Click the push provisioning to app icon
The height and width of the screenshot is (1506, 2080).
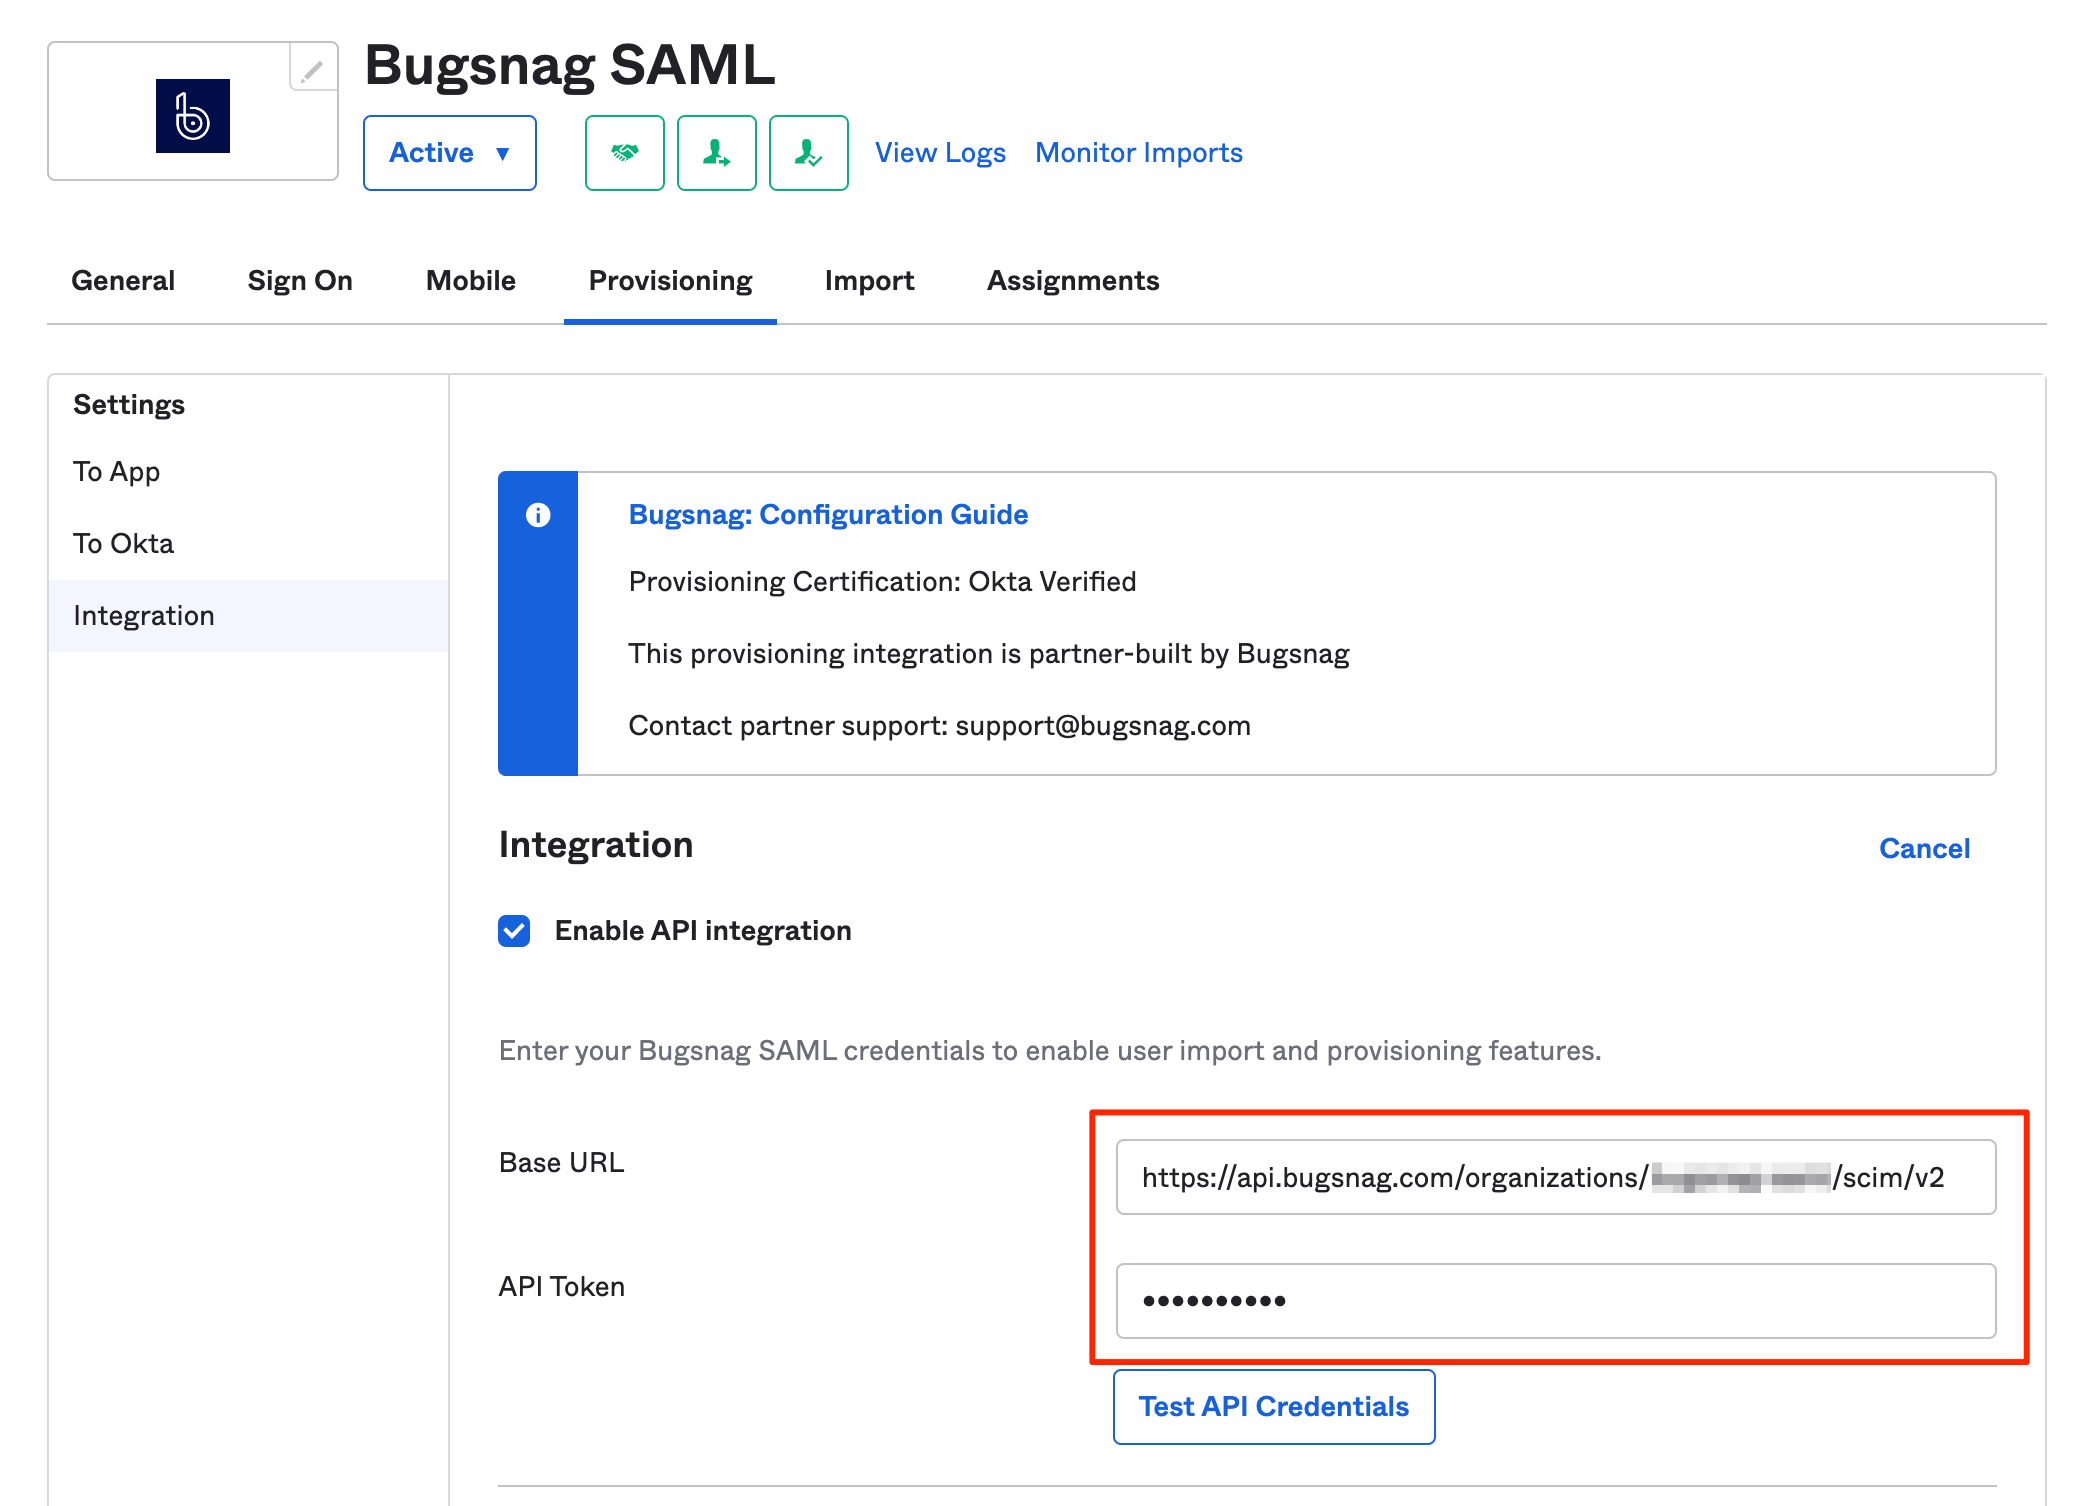pyautogui.click(x=715, y=152)
